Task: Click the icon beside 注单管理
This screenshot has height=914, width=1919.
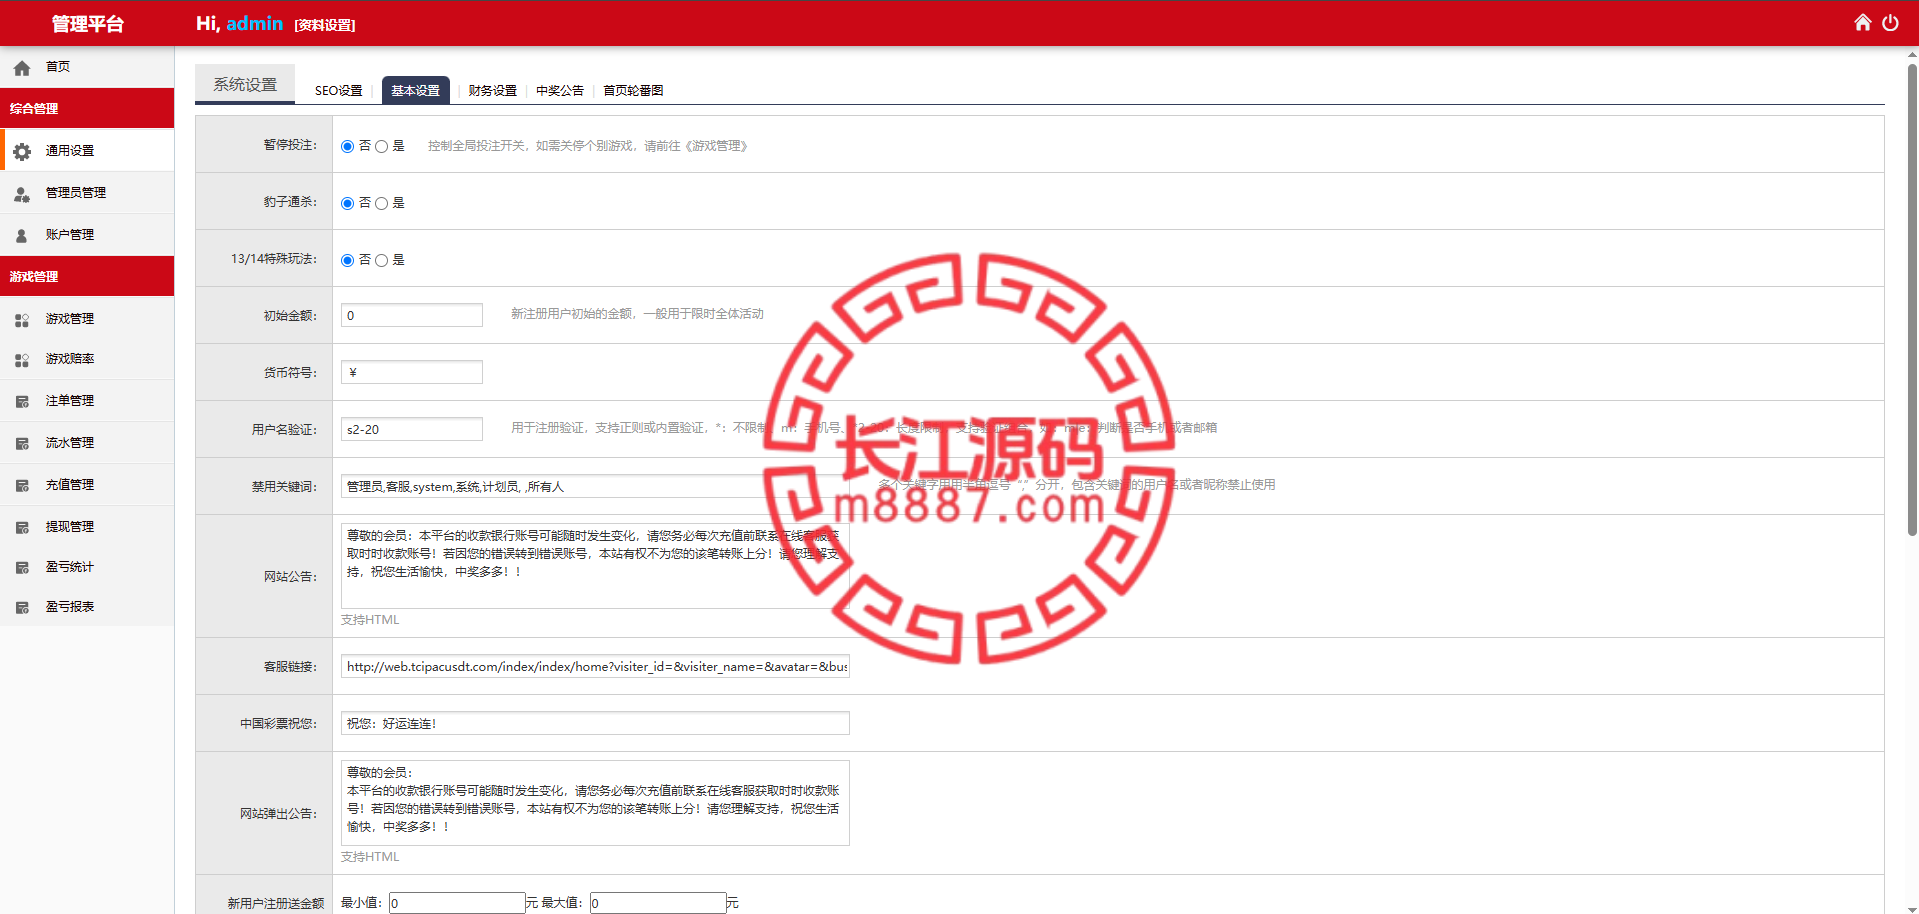Action: point(22,402)
